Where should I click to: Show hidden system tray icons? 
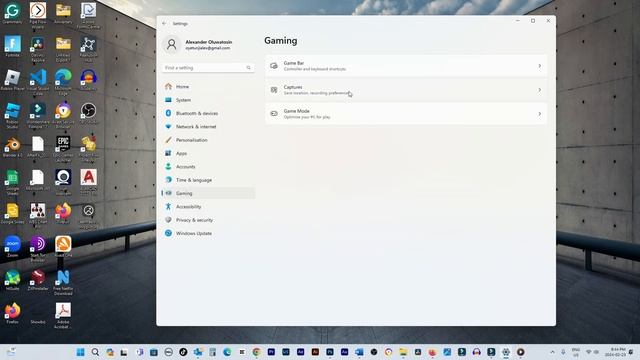(x=552, y=352)
